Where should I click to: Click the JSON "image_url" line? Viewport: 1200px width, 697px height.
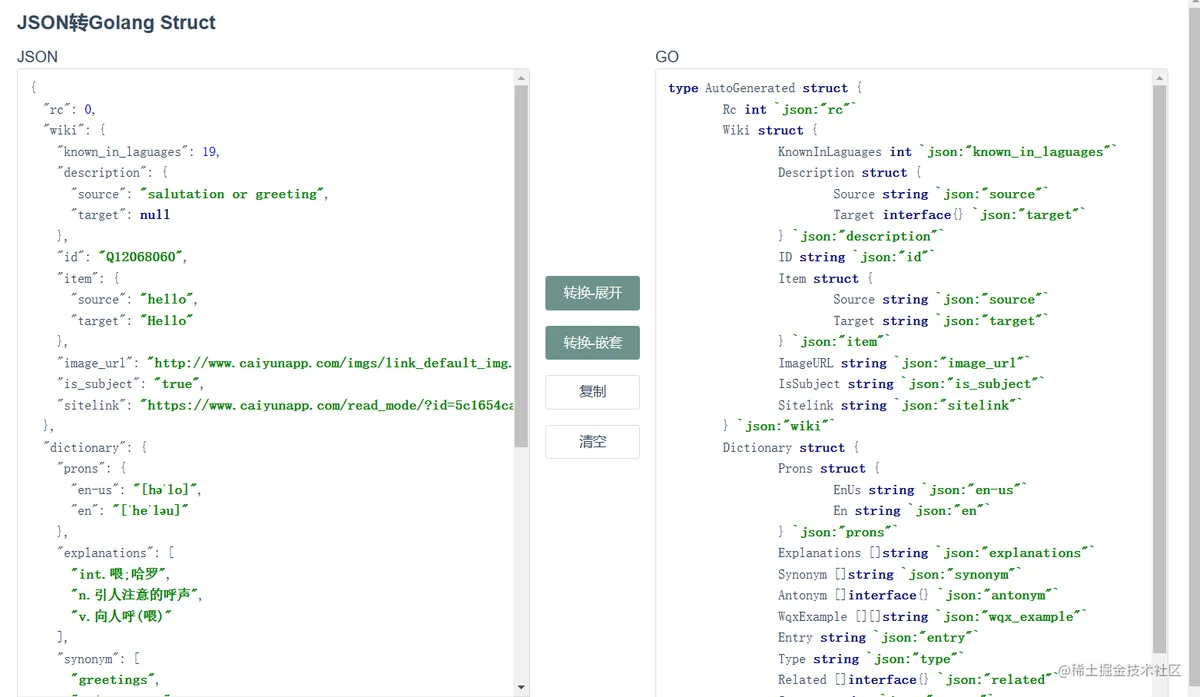[x=284, y=363]
